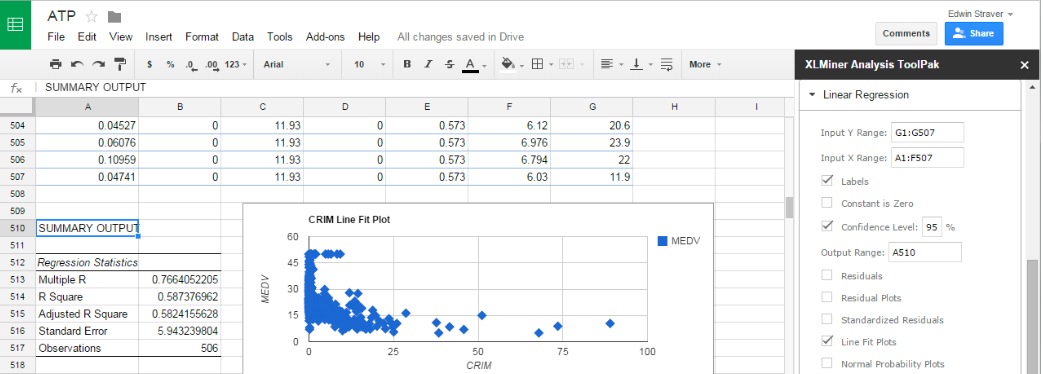Select column A header
Viewport: 1043px width, 374px height.
(x=86, y=106)
